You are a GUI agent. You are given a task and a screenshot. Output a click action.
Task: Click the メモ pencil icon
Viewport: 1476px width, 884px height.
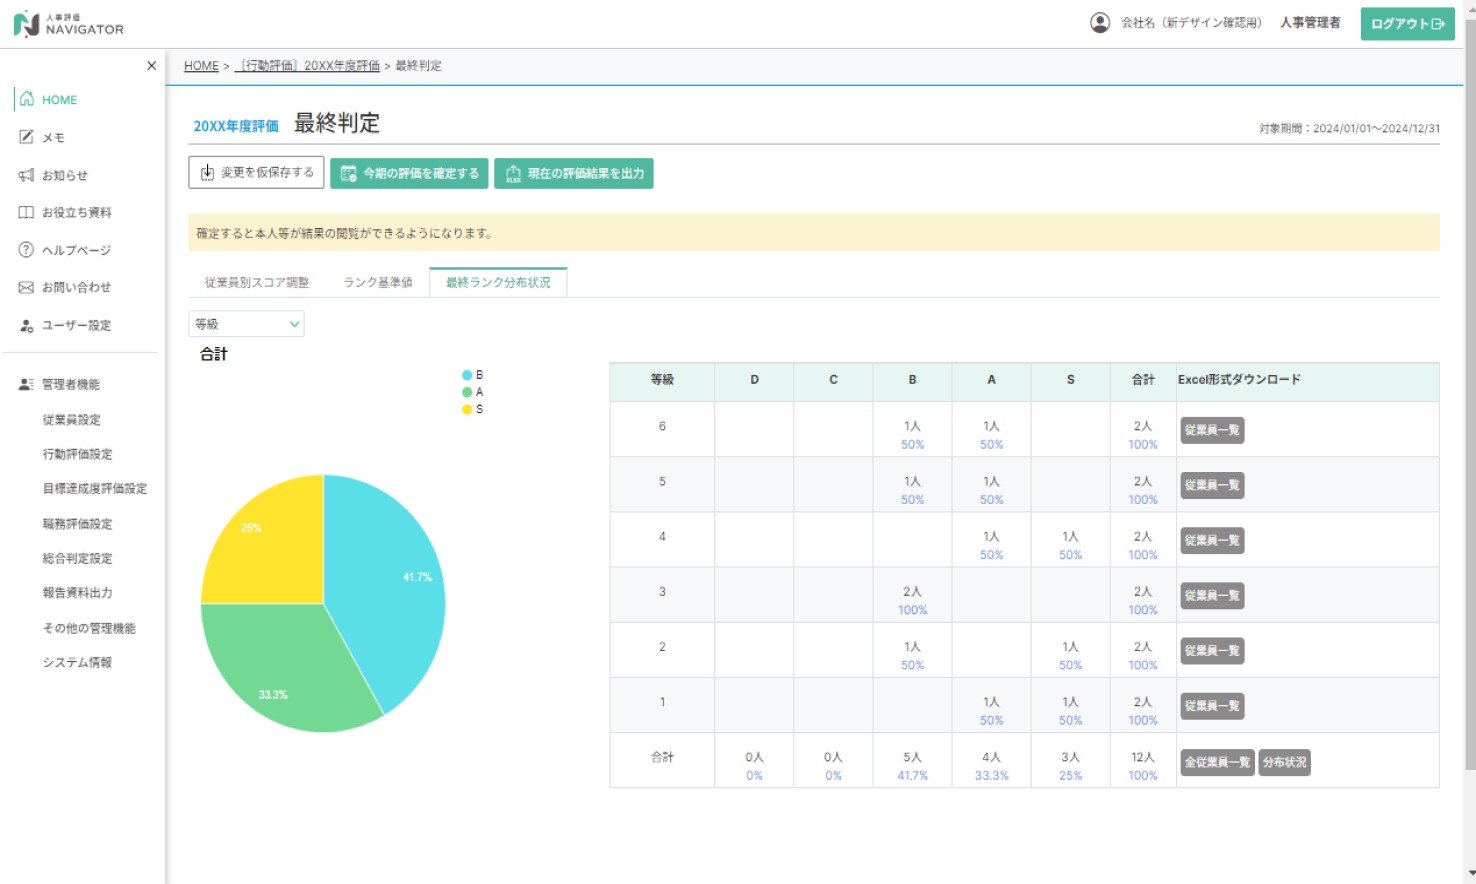(x=27, y=137)
